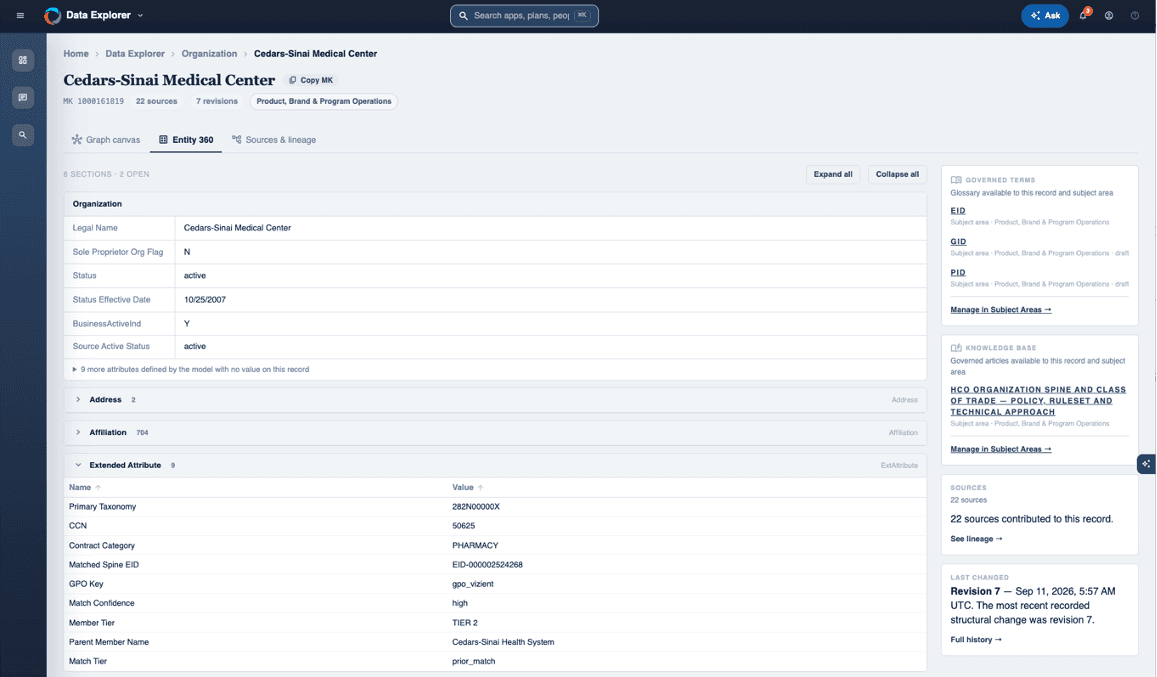1157x677 pixels.
Task: Select Matched Spine EID value EID-000002524268
Action: click(x=487, y=565)
